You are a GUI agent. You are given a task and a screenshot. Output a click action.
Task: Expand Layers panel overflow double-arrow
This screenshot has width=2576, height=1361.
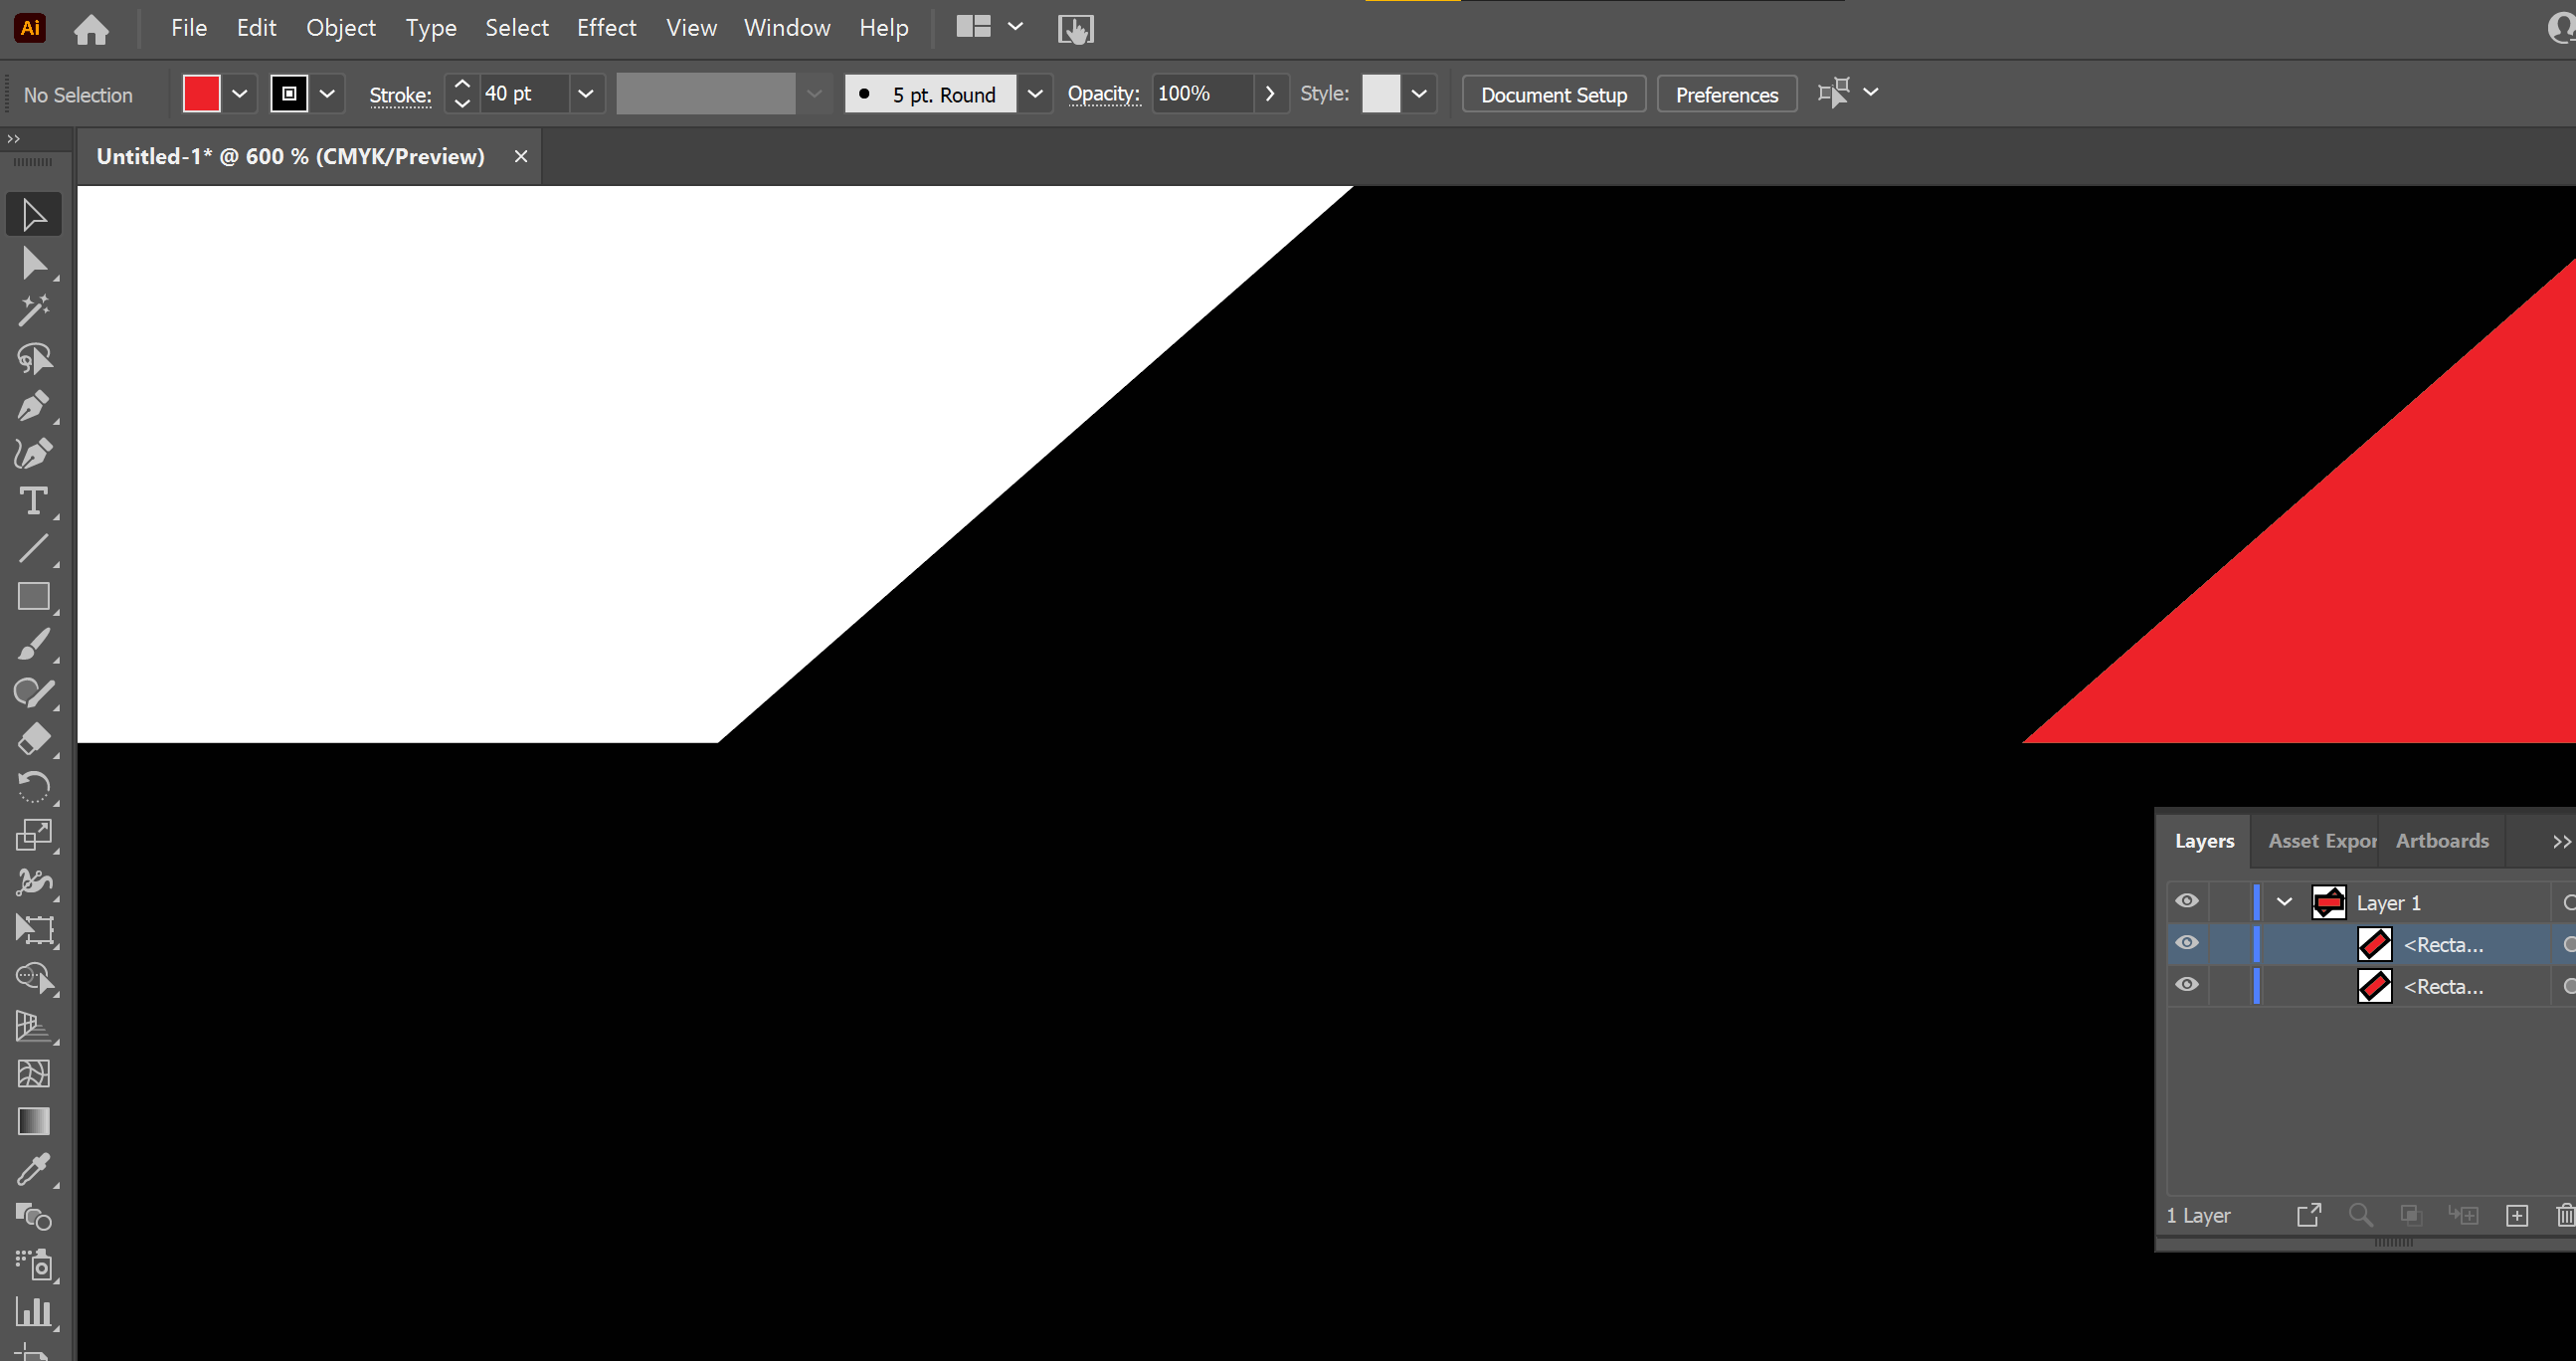(x=2560, y=842)
